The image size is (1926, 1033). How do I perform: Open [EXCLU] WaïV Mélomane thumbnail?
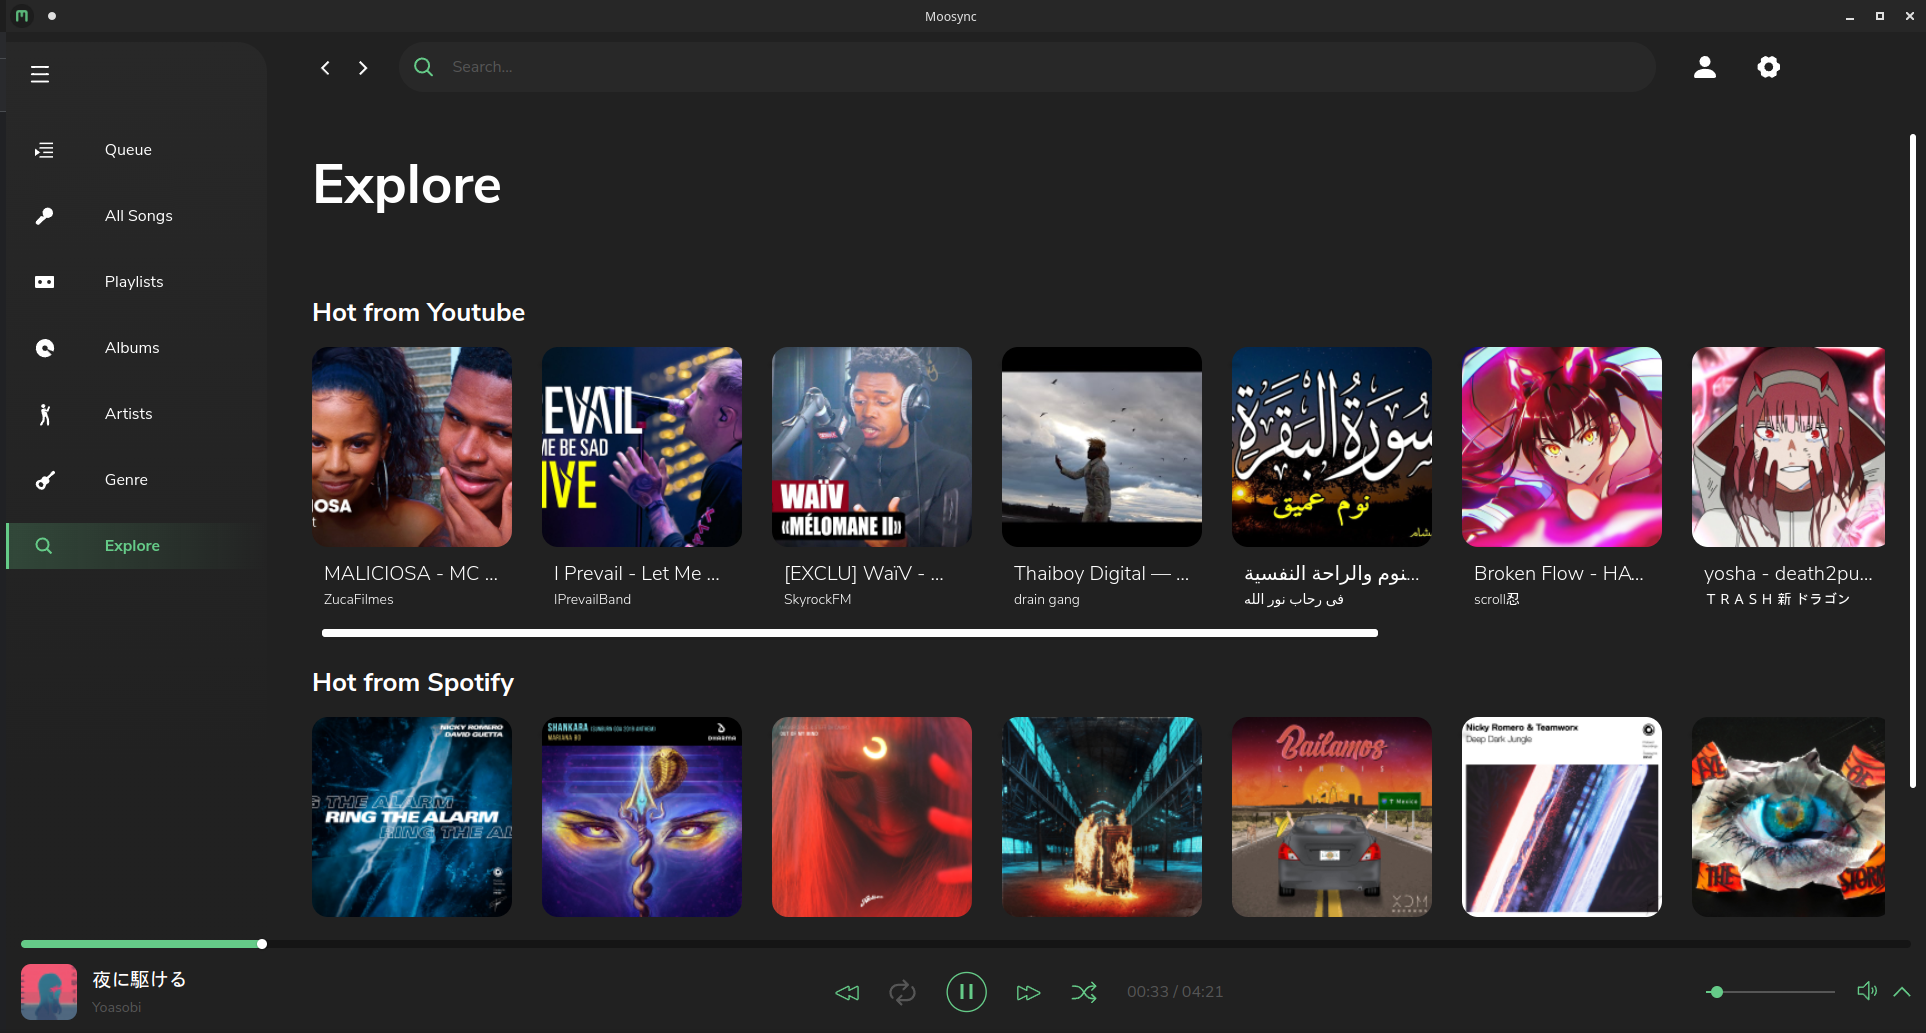pyautogui.click(x=872, y=447)
